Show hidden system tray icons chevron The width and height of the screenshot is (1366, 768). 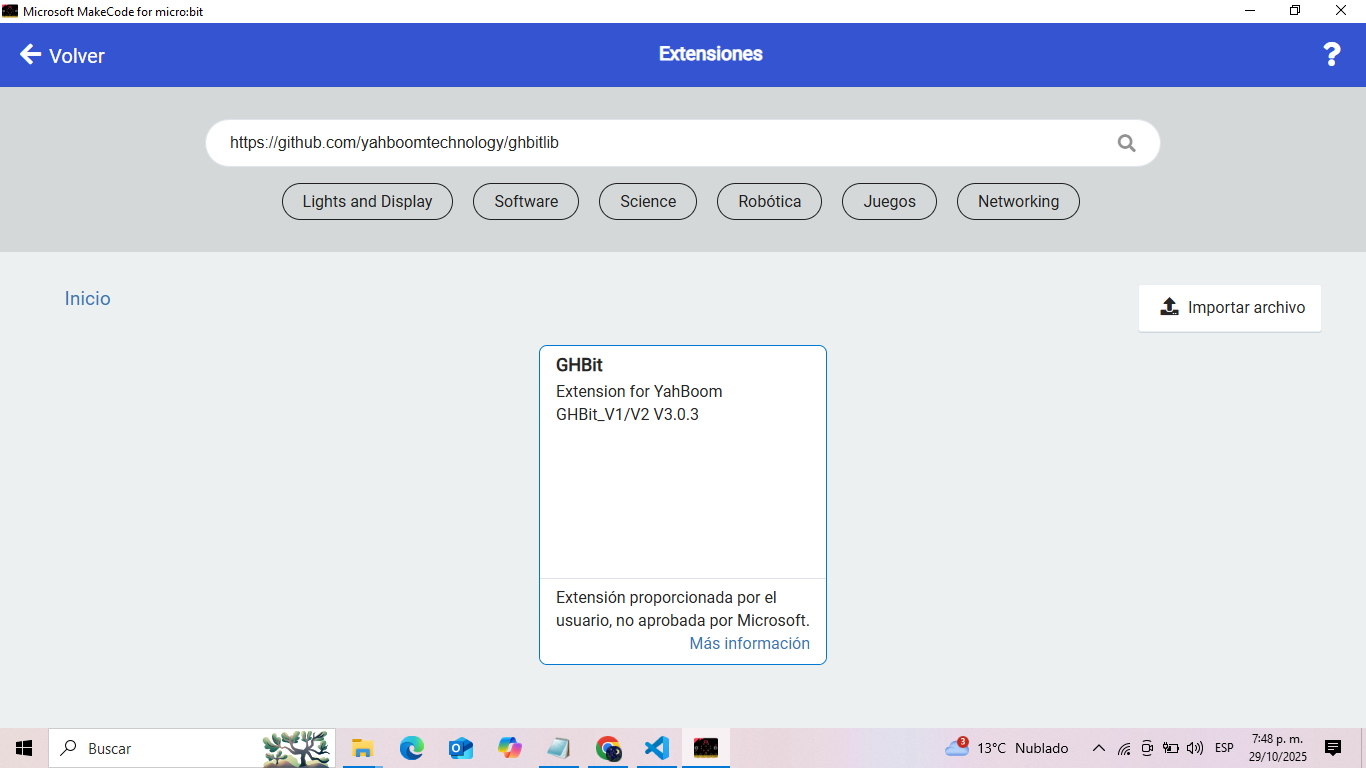(x=1098, y=748)
